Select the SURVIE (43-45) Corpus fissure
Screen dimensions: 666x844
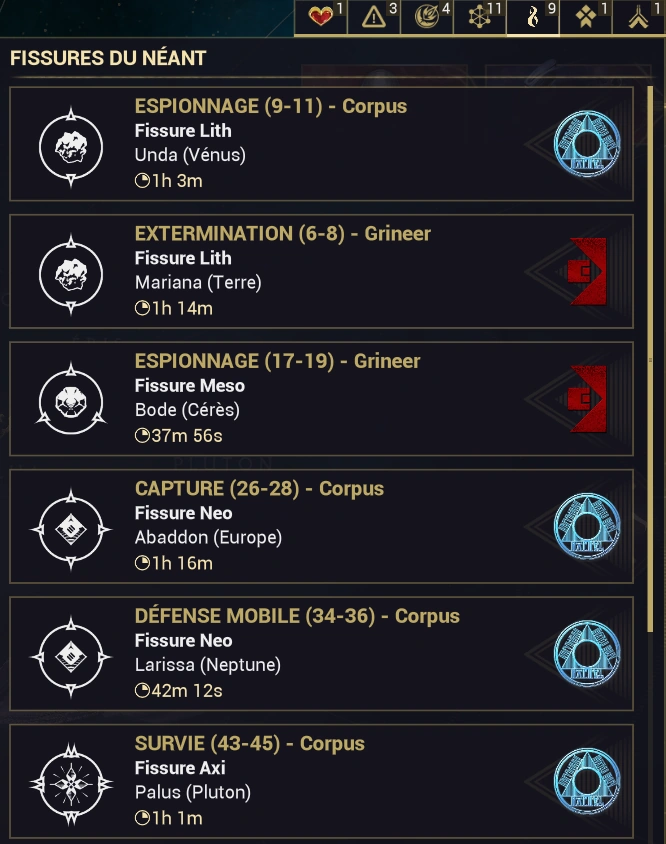[249, 744]
